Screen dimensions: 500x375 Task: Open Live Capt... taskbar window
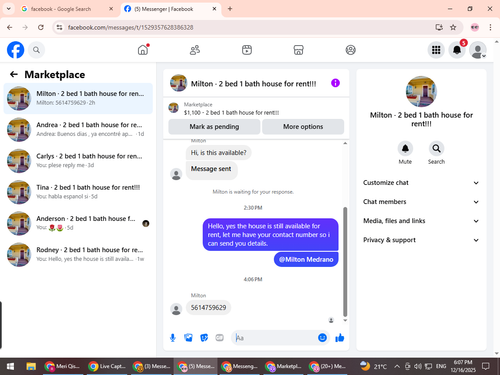coord(107,367)
